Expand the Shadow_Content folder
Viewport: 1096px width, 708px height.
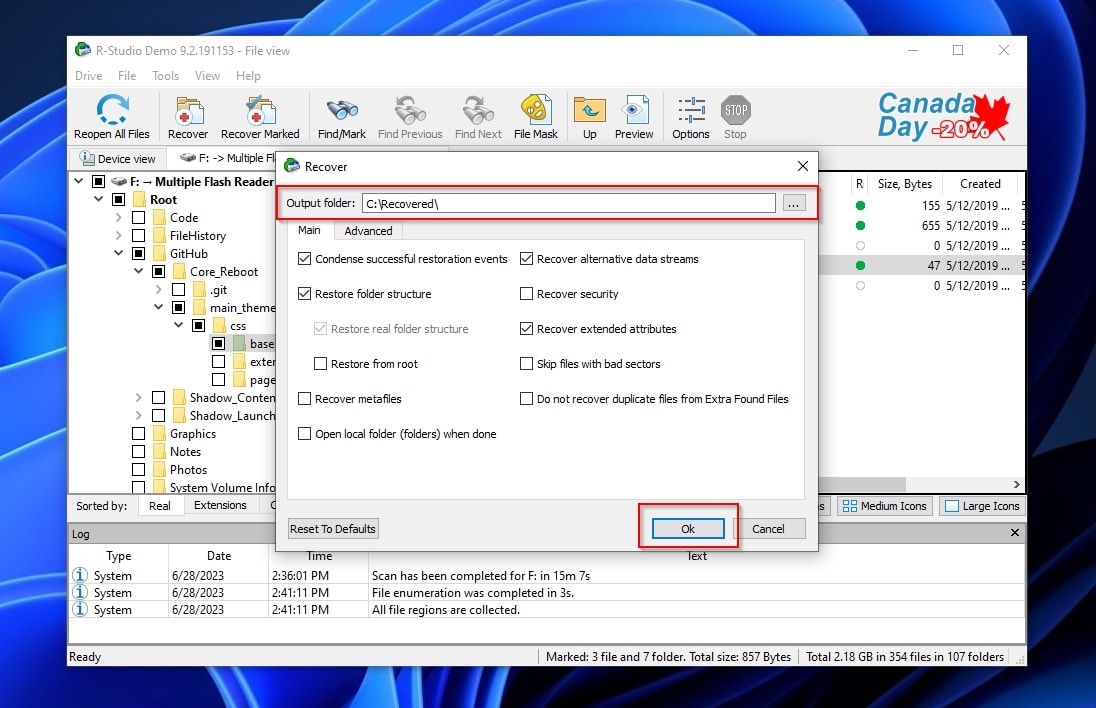(x=139, y=397)
